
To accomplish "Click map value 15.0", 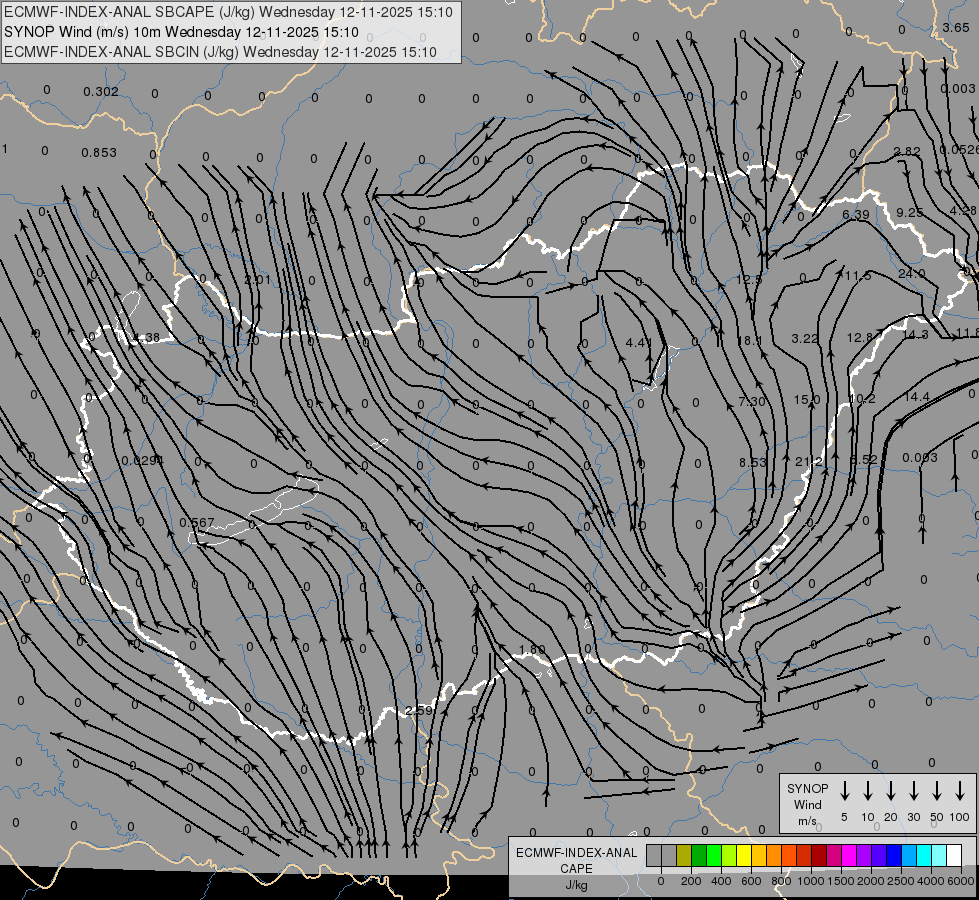I will pyautogui.click(x=807, y=400).
